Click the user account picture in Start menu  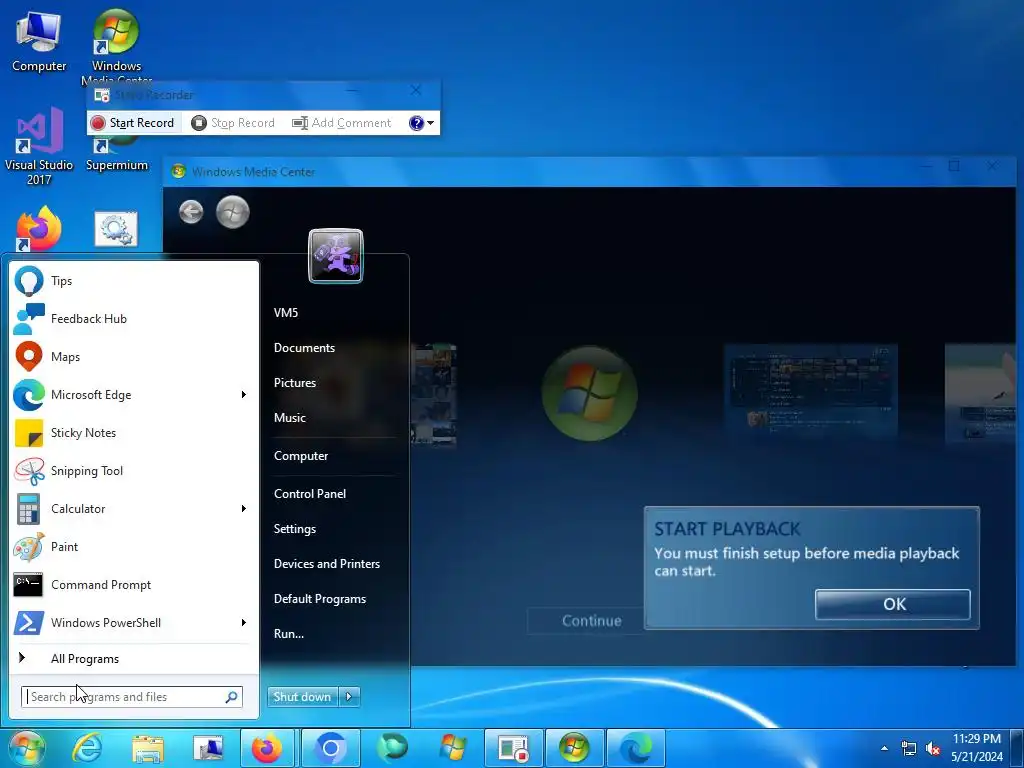(336, 256)
